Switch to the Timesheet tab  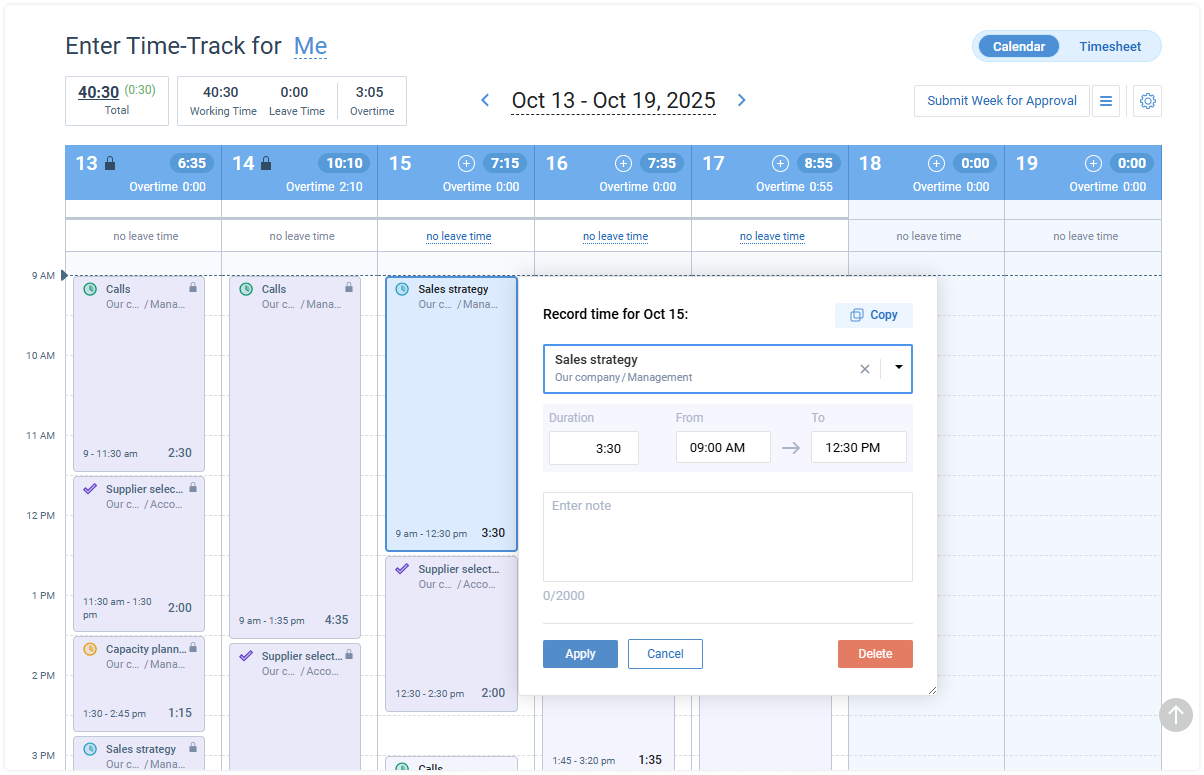tap(1110, 46)
